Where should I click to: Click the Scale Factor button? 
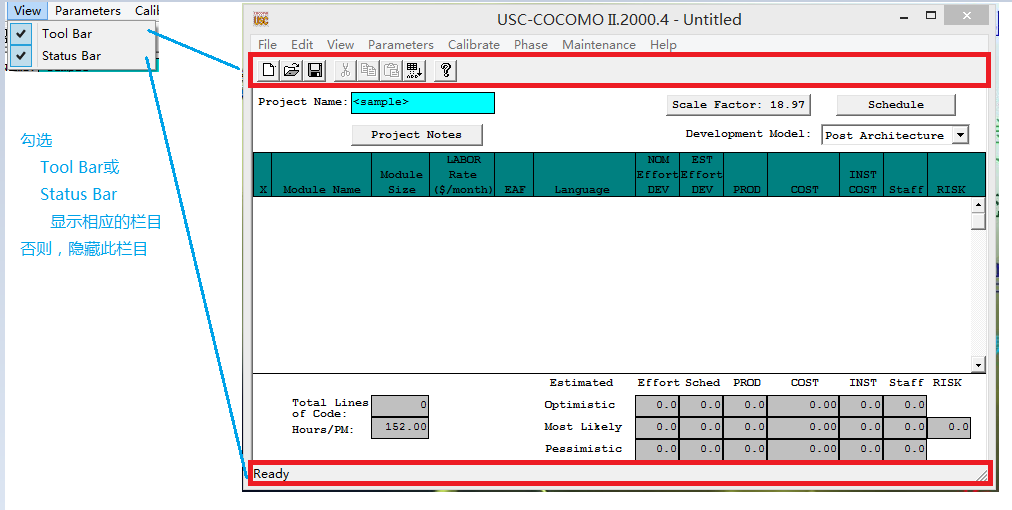pyautogui.click(x=738, y=105)
